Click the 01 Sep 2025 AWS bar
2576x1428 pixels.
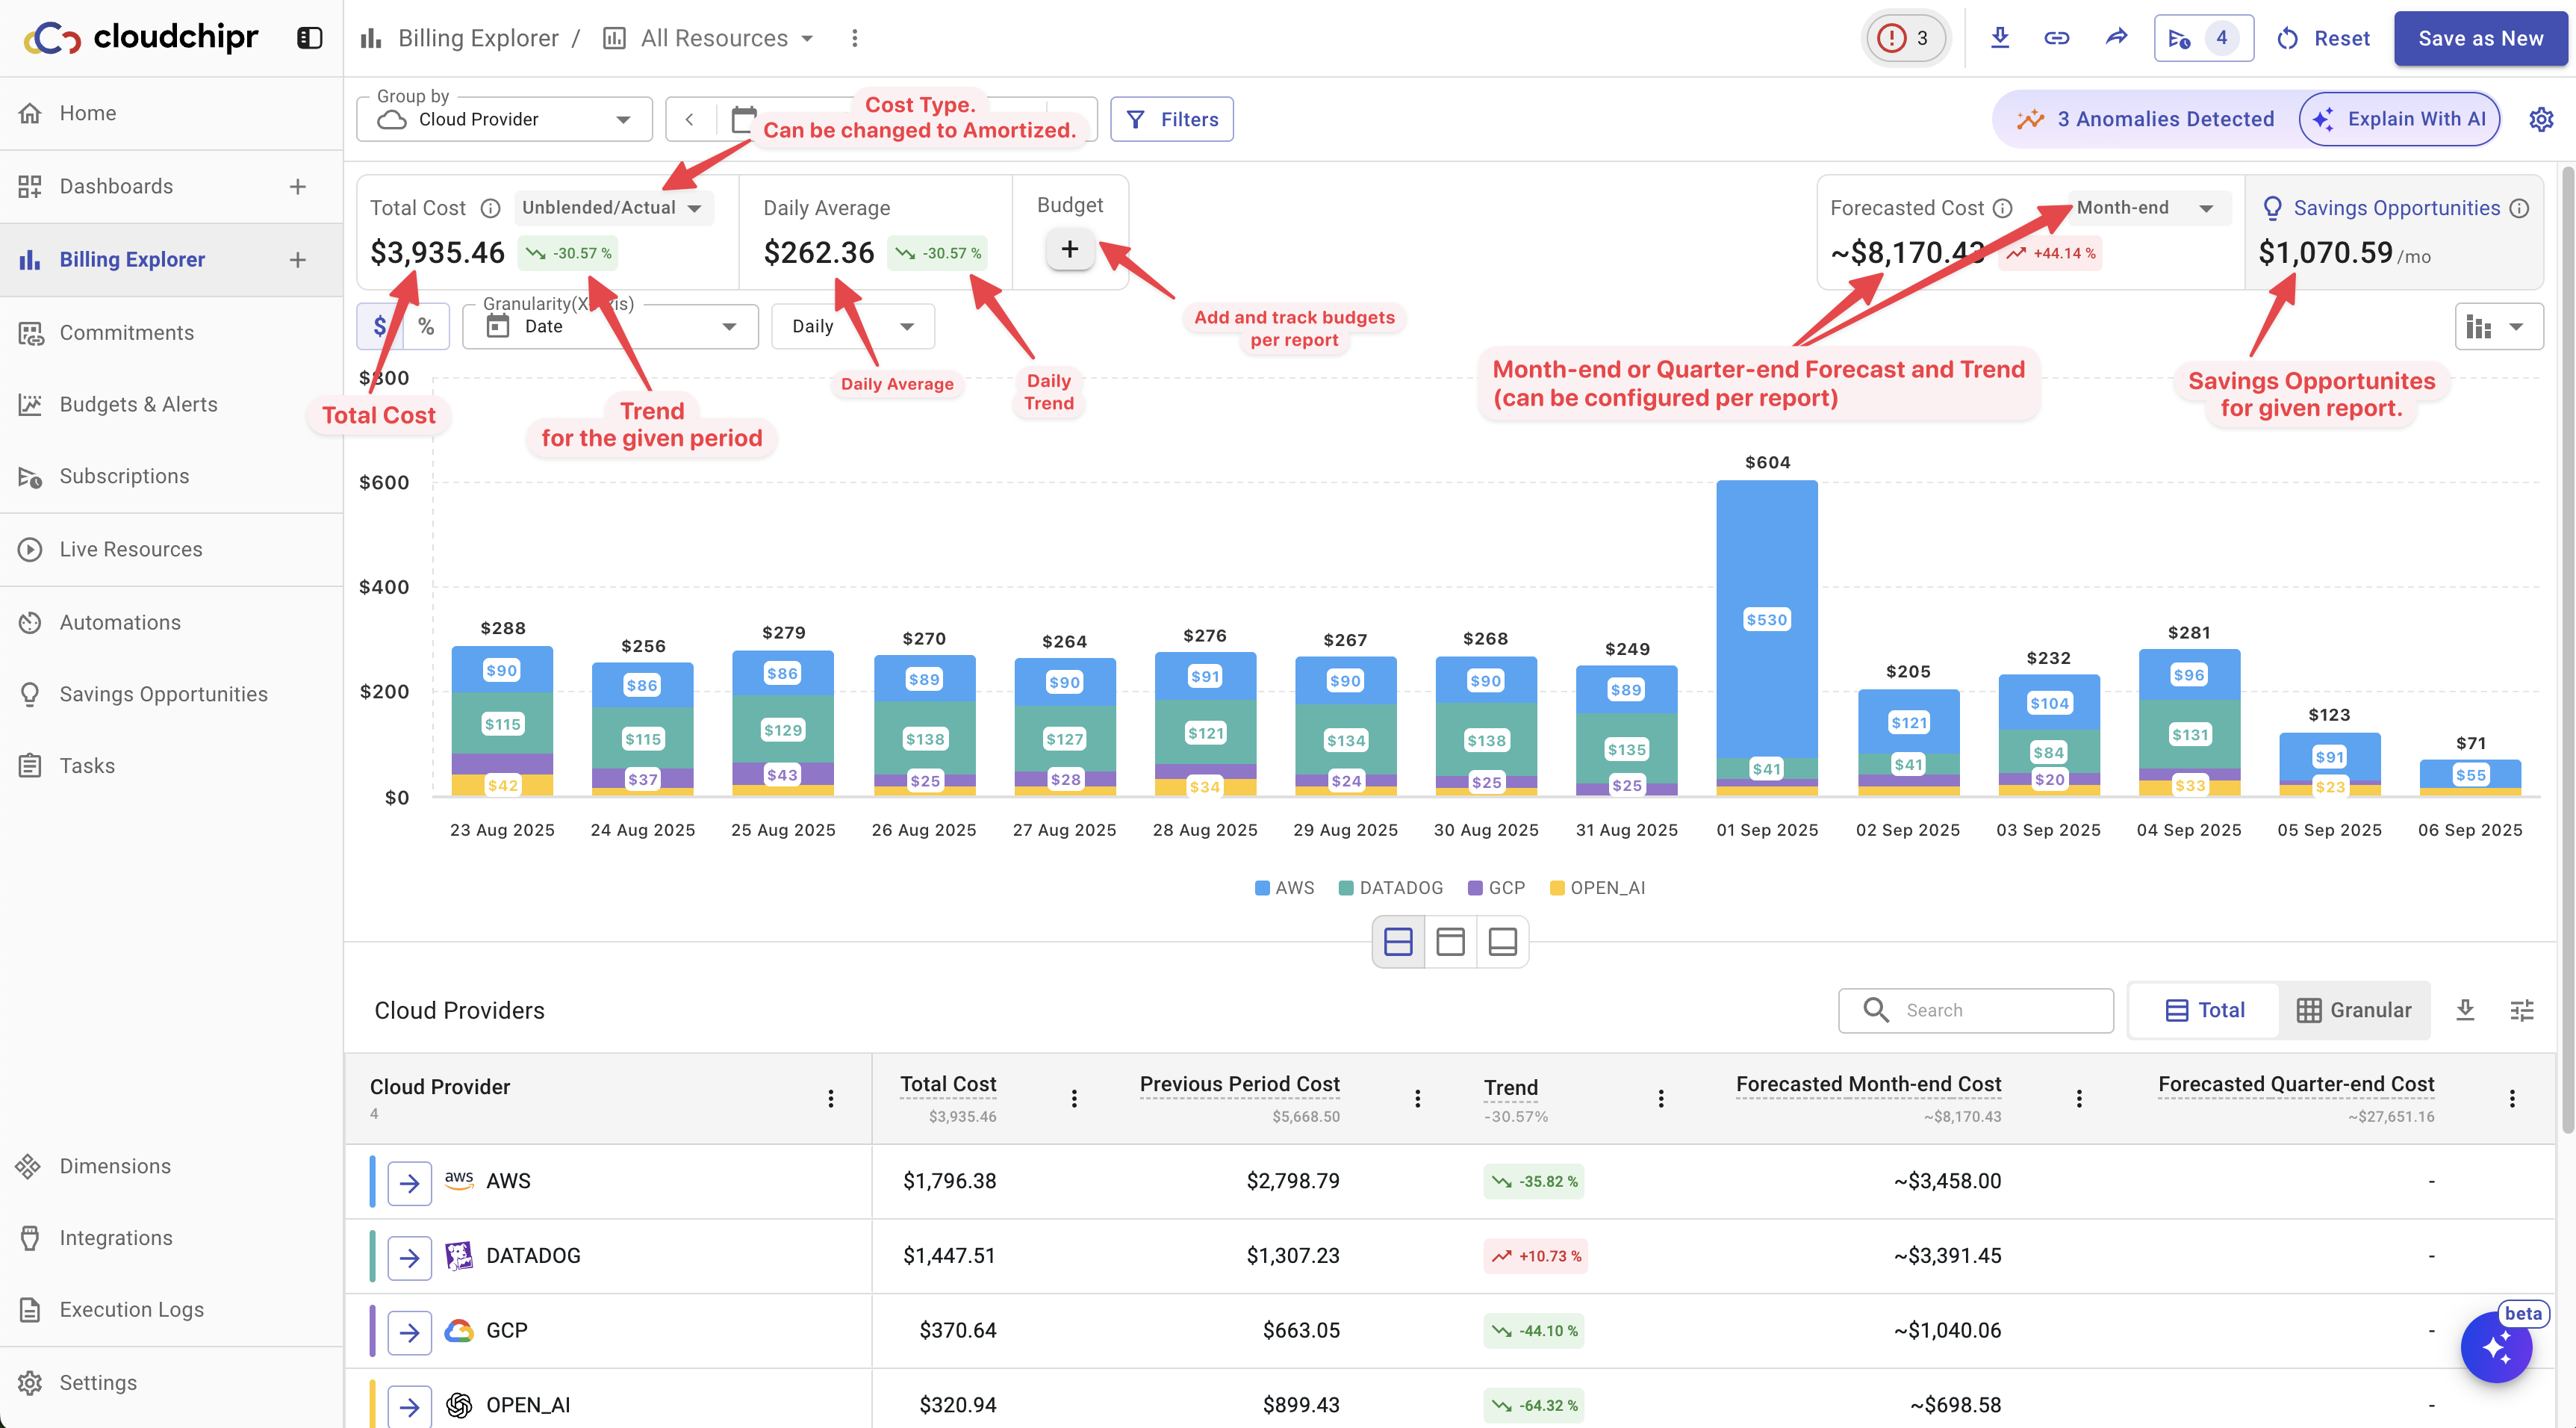click(1766, 619)
